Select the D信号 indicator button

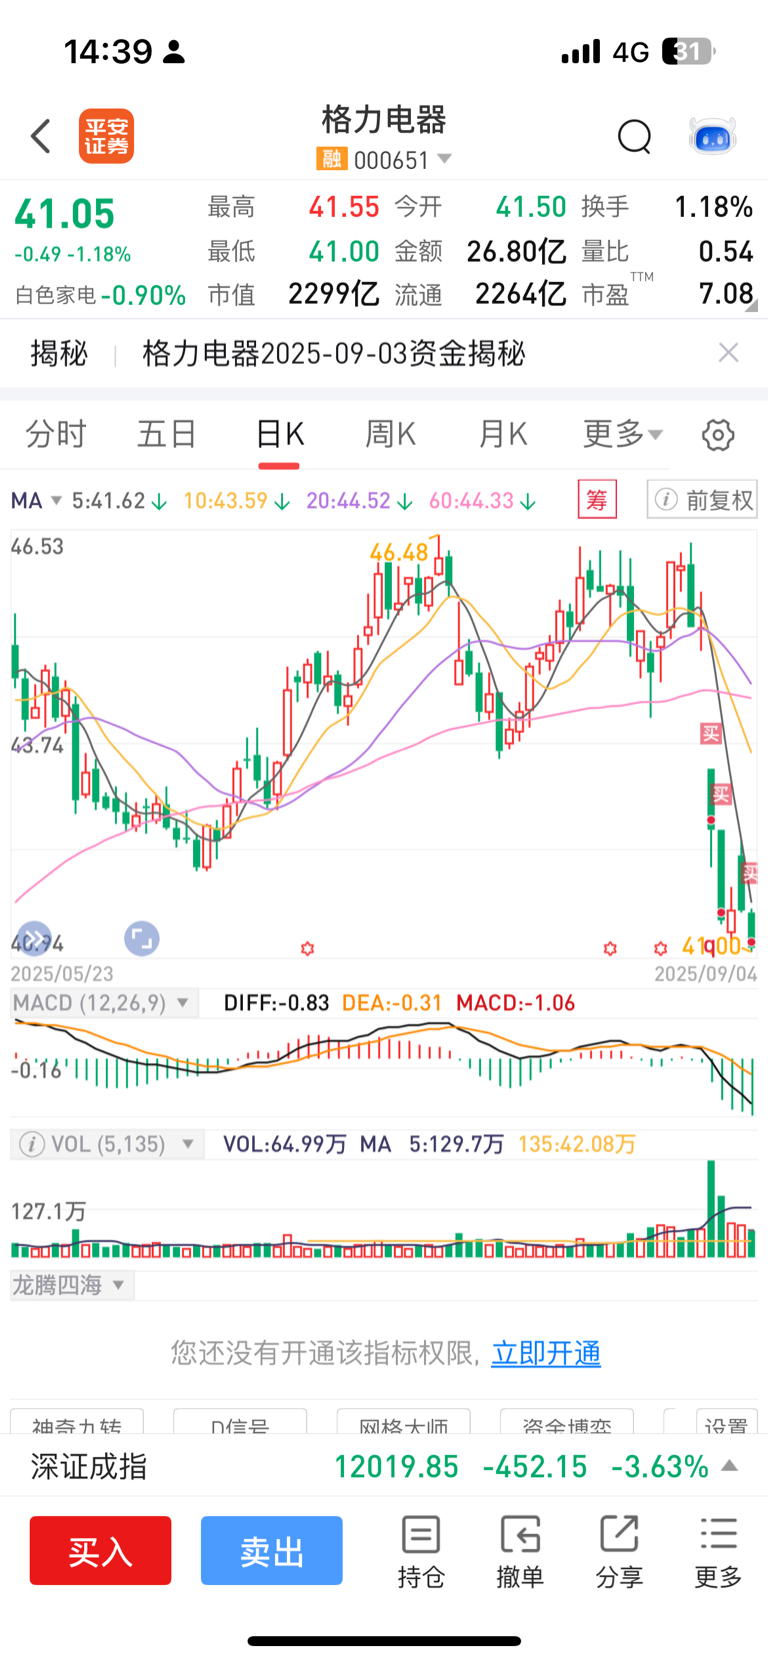click(240, 1424)
